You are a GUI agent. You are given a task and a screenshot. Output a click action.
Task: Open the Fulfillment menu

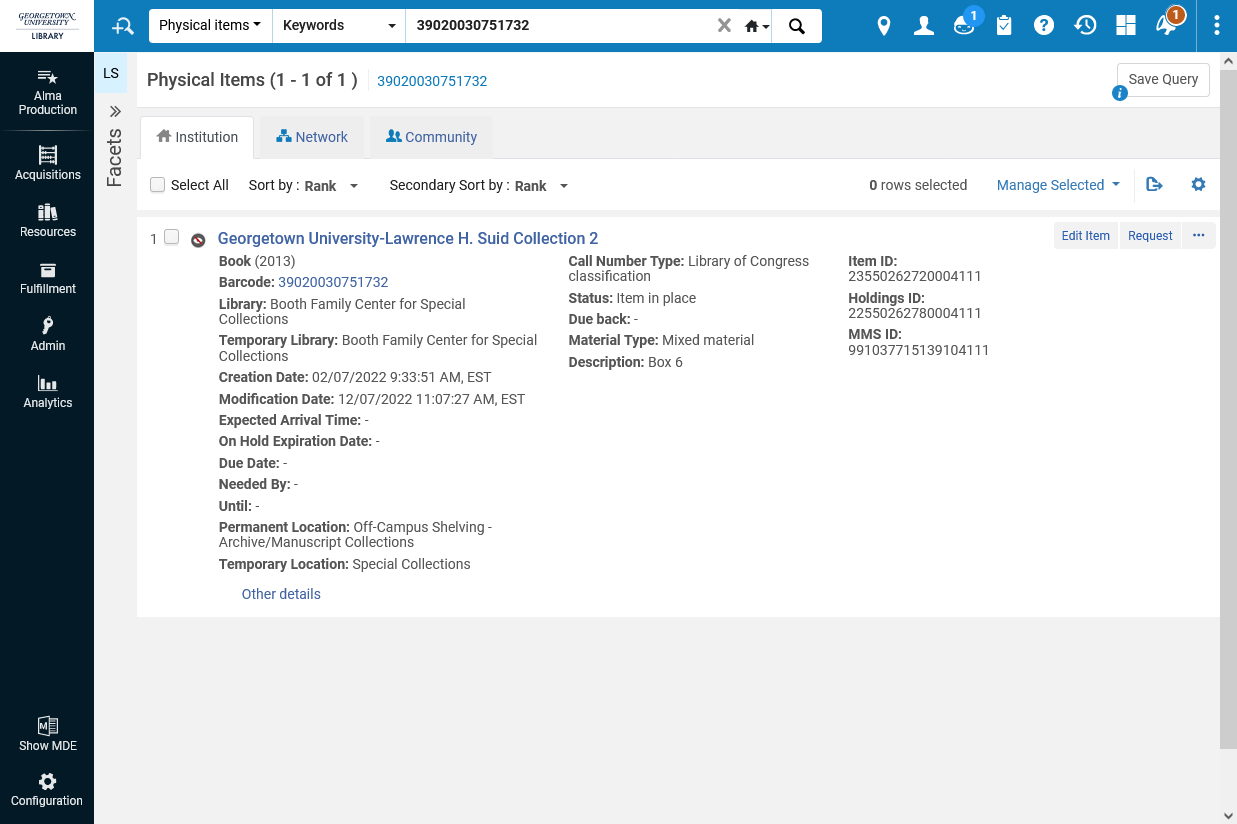coord(47,277)
